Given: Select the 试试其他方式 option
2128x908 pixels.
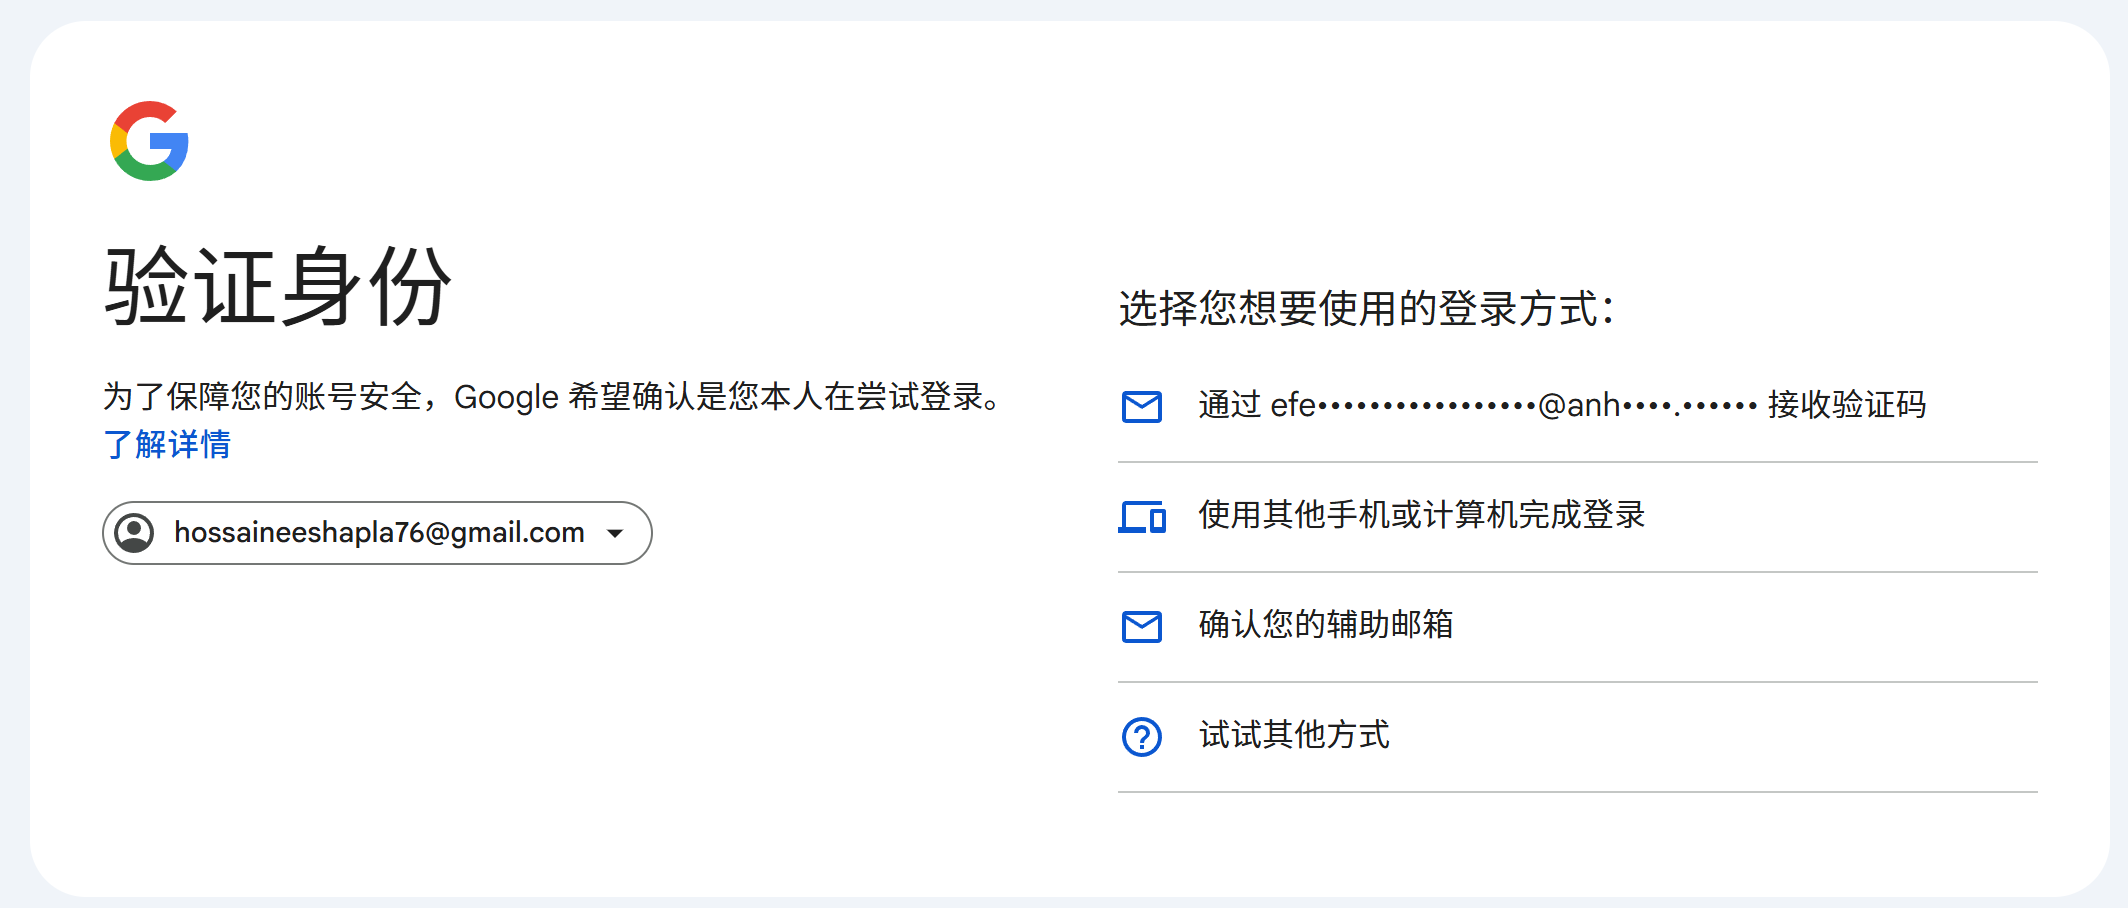Looking at the screenshot, I should pos(1294,735).
